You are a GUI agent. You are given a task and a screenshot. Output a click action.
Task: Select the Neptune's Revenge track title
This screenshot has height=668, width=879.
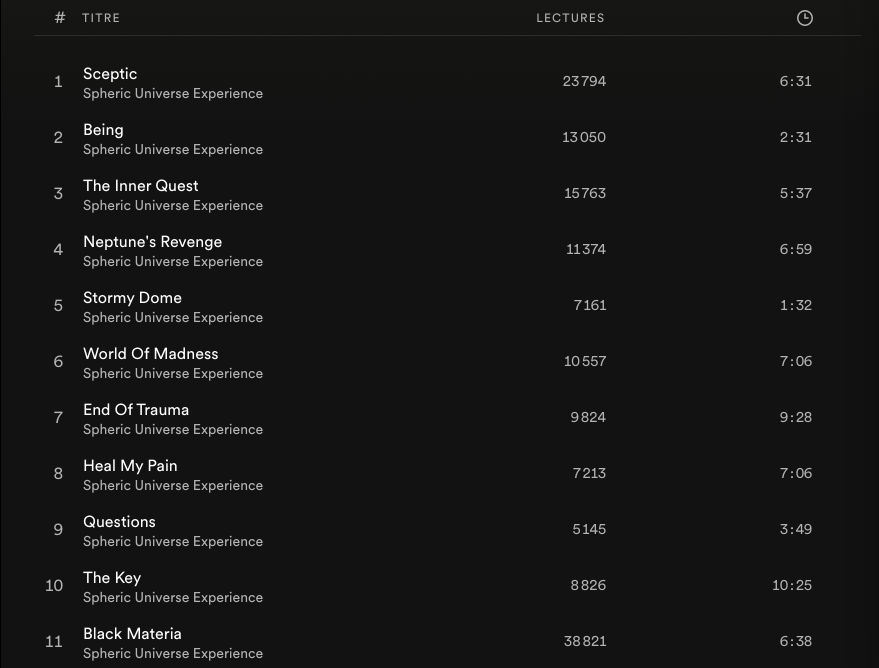coord(152,242)
